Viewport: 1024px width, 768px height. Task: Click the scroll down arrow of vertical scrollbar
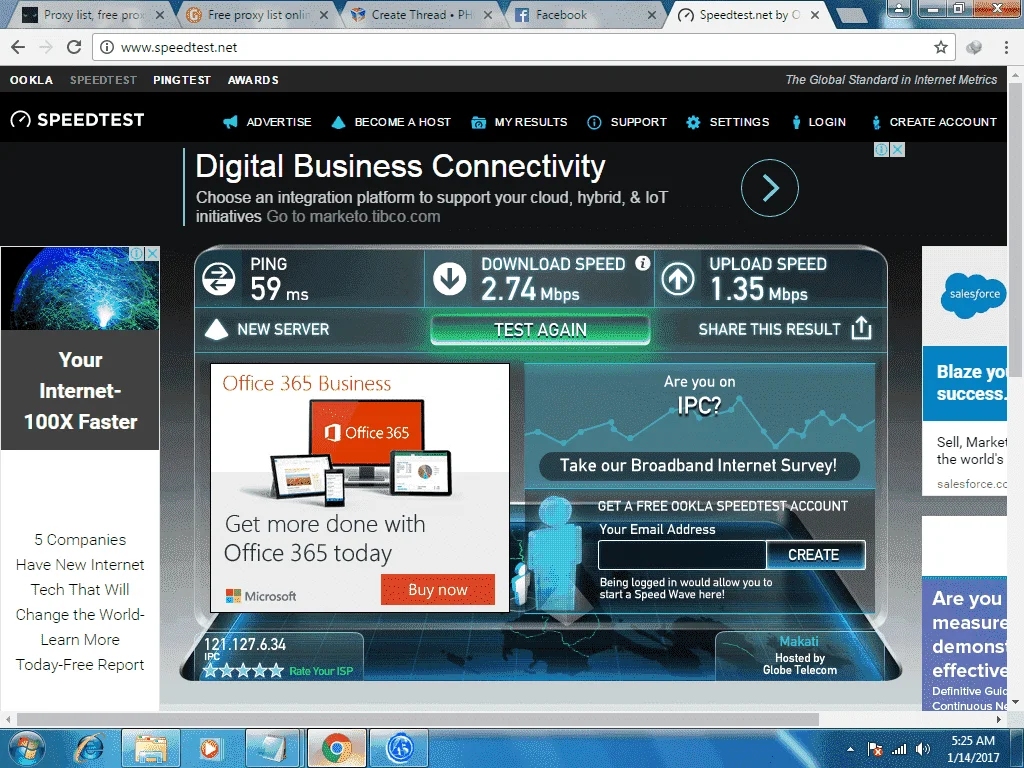1016,702
